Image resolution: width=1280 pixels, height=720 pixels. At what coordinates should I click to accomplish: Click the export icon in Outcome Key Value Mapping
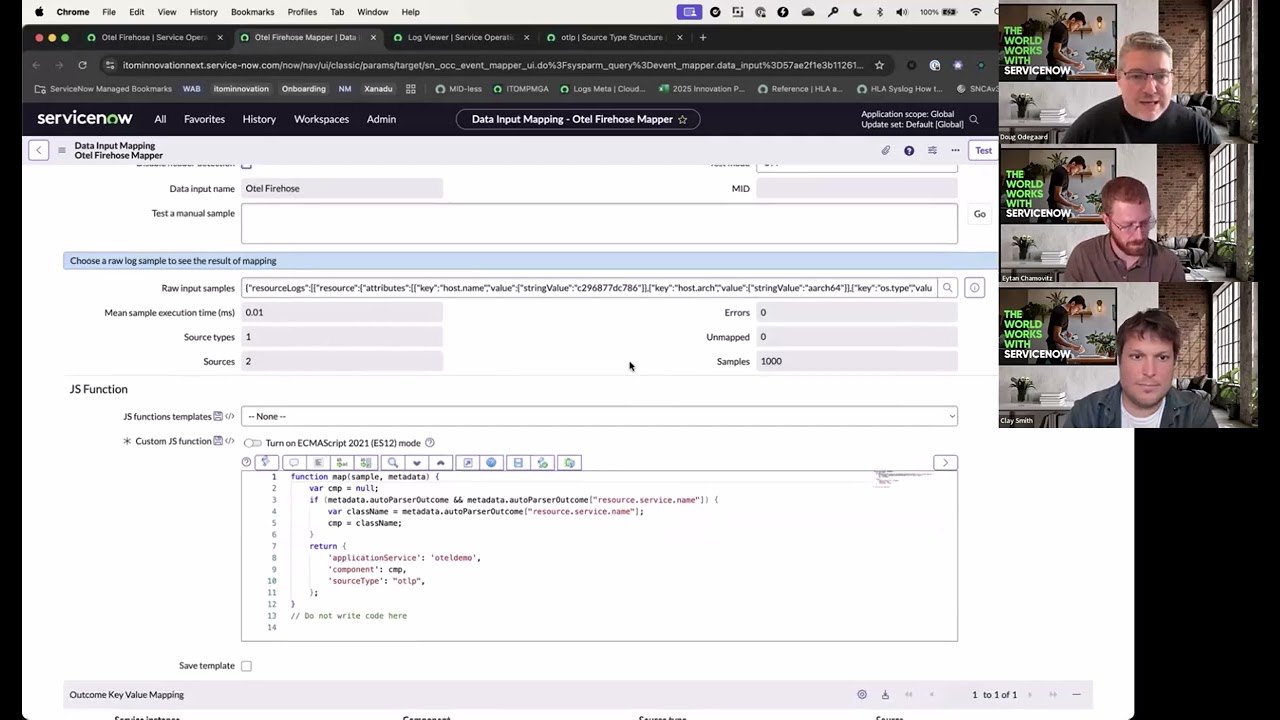[885, 694]
